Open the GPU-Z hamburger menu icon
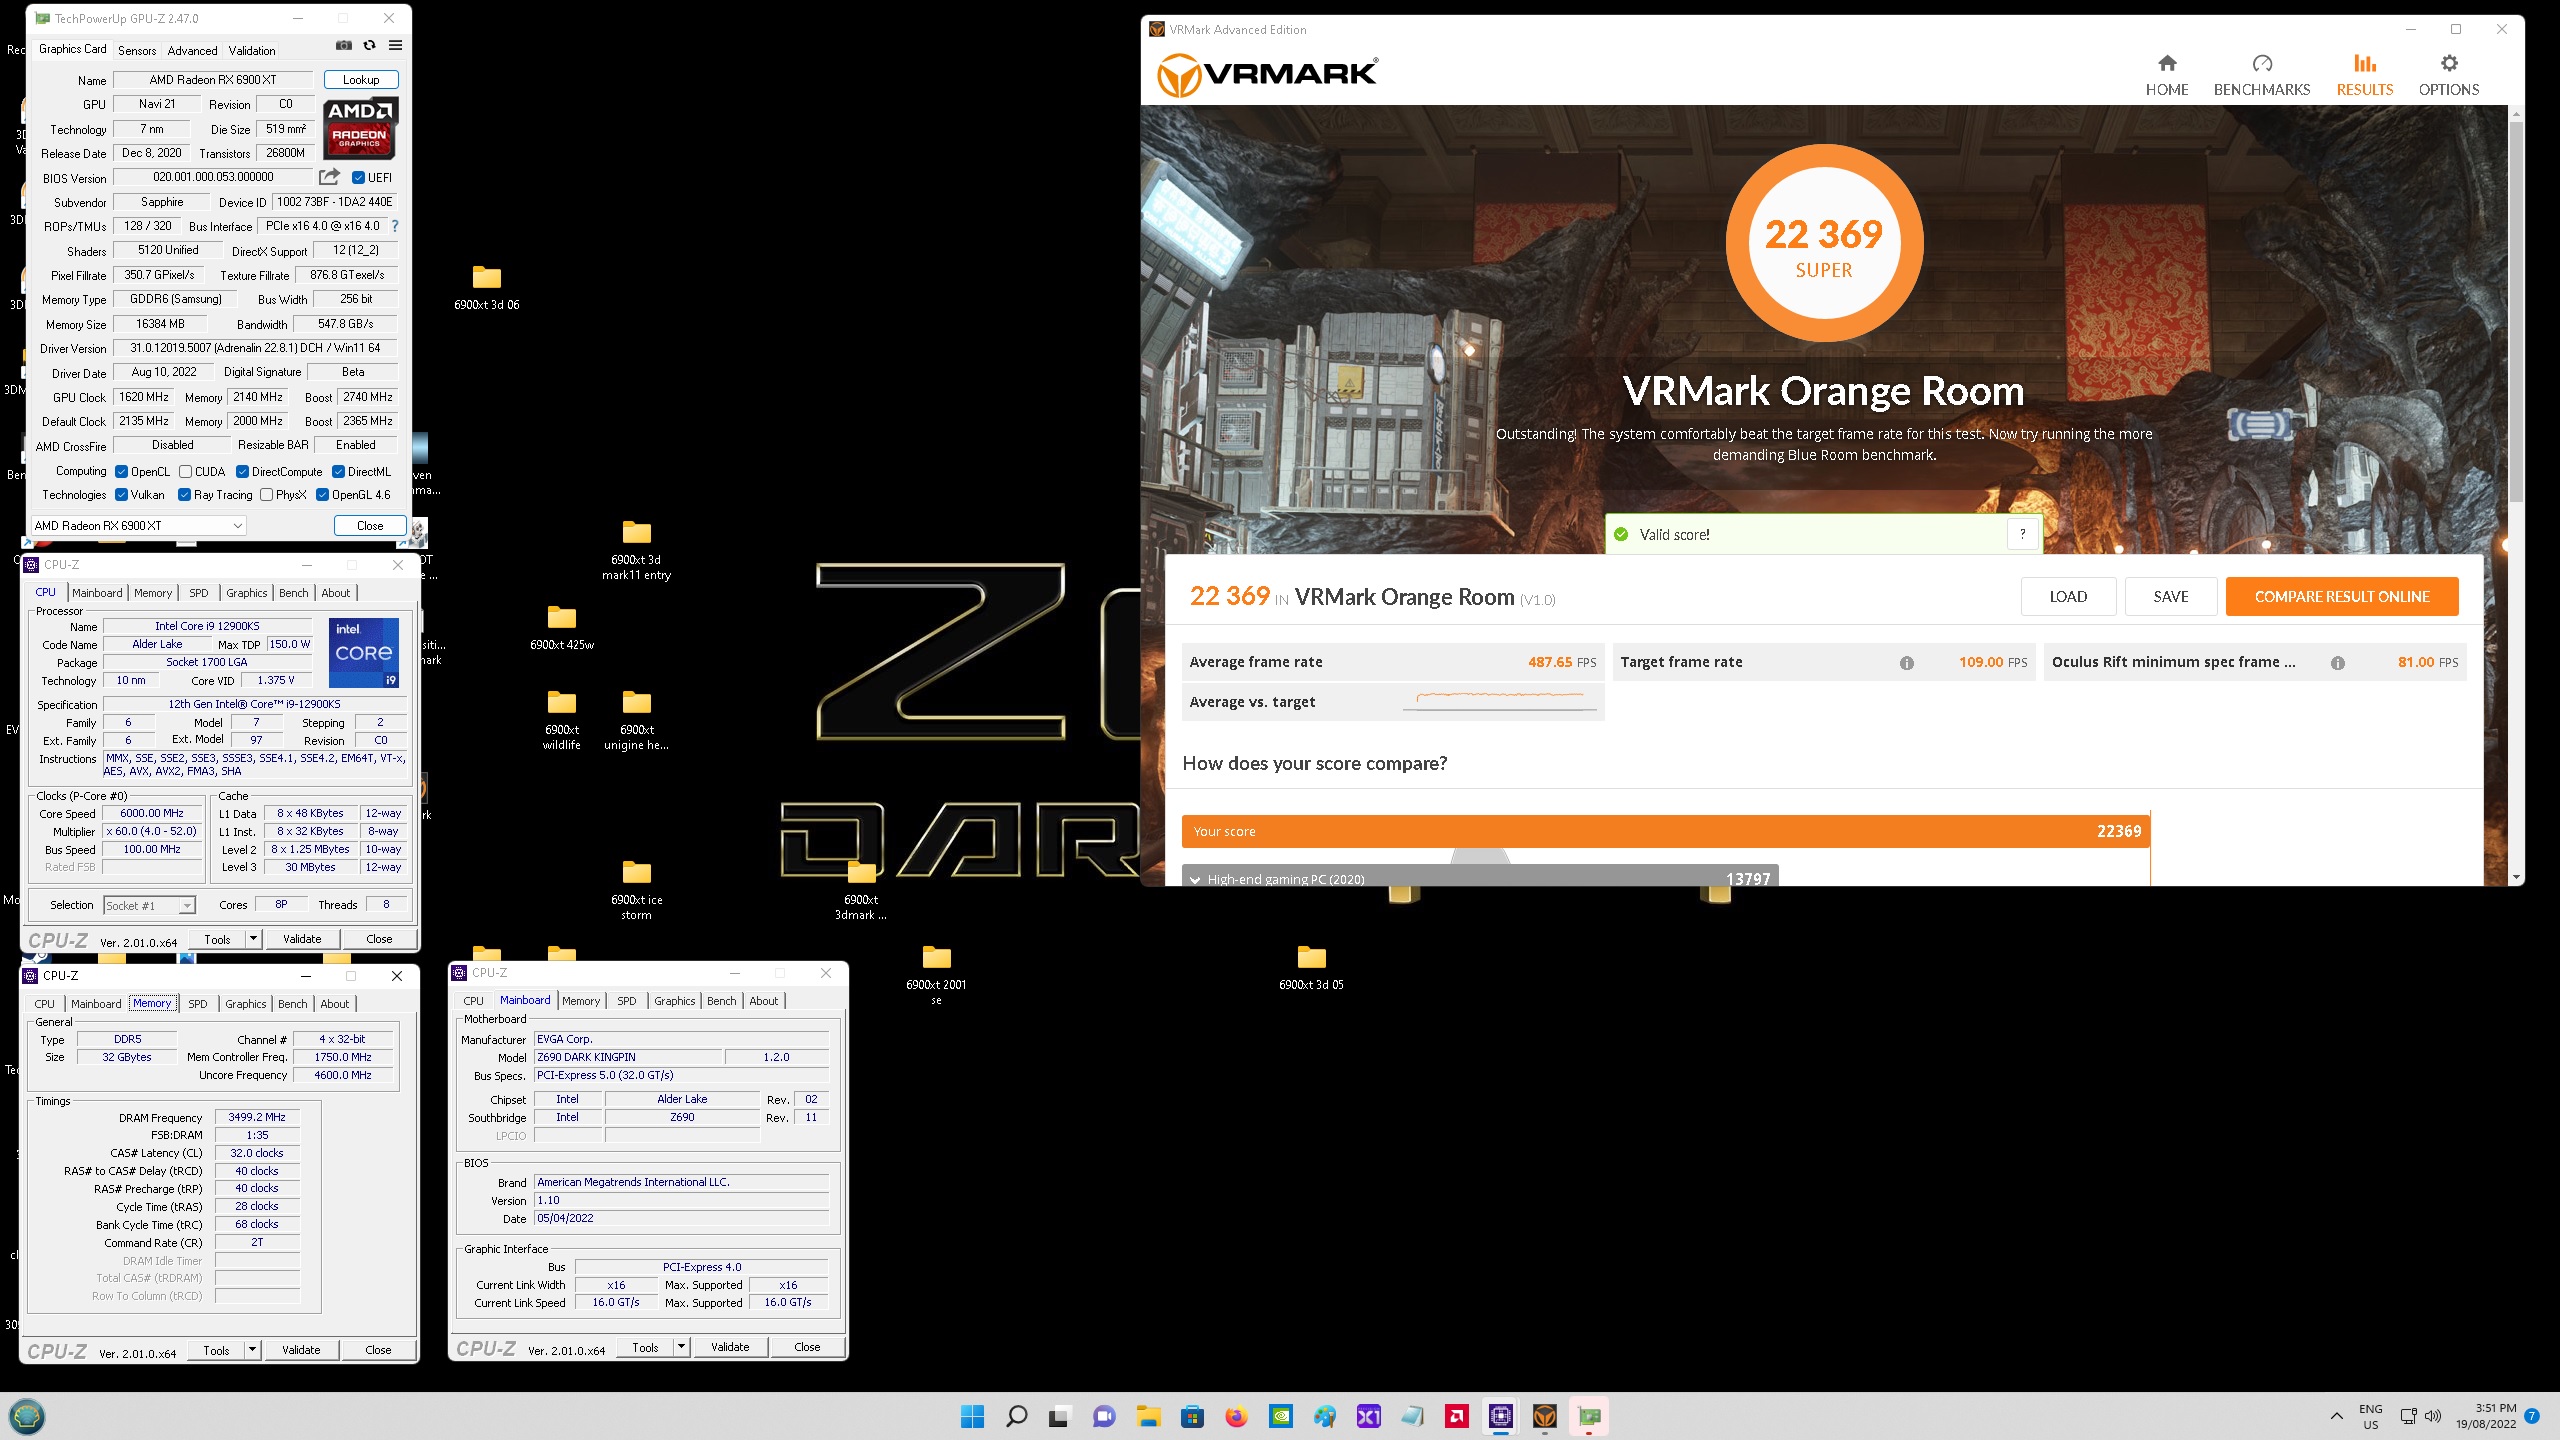Viewport: 2560px width, 1440px height. 396,46
